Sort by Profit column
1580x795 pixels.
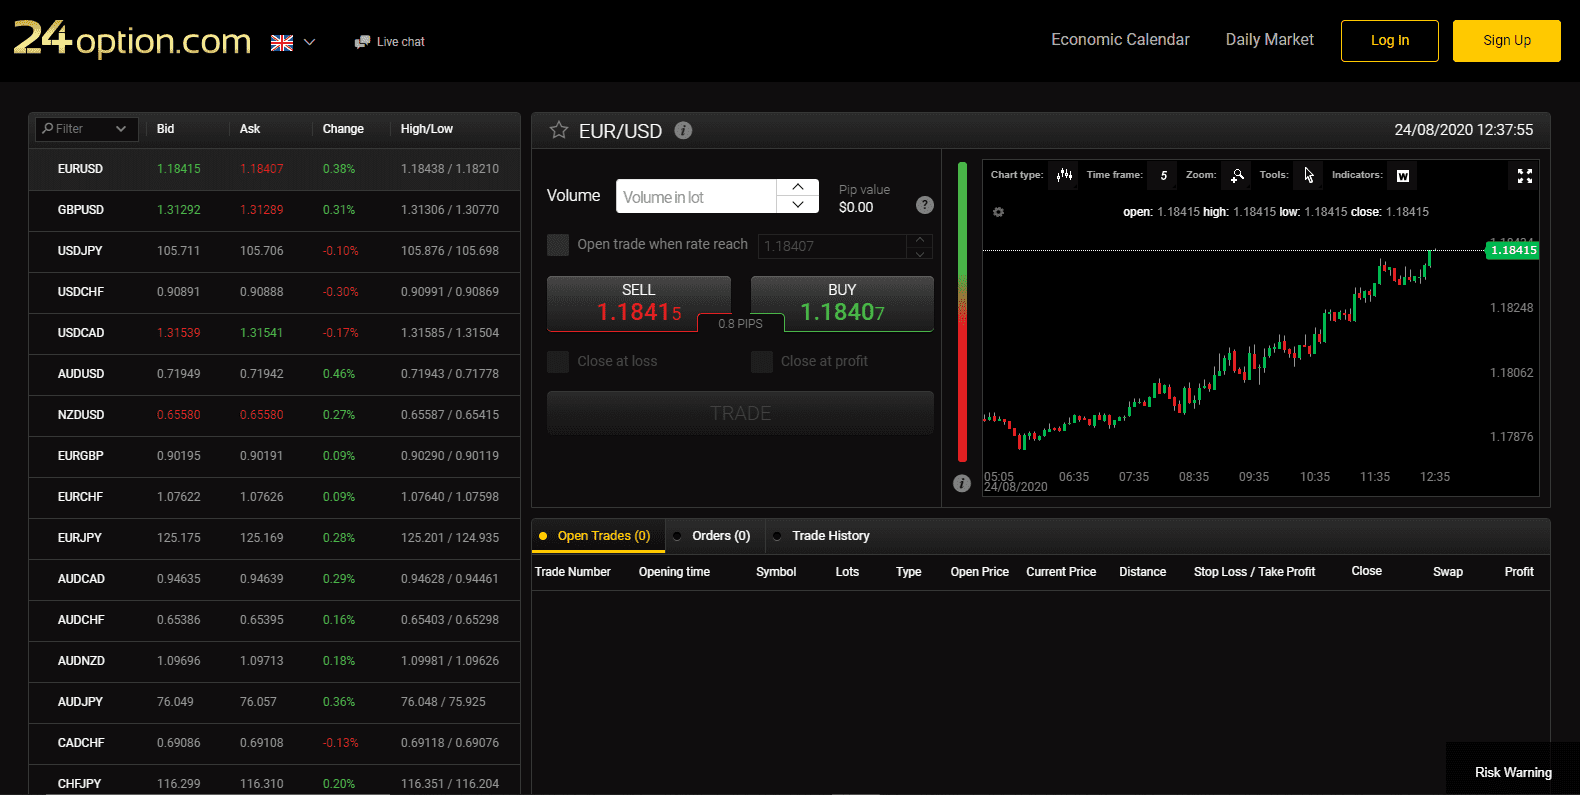tap(1519, 572)
